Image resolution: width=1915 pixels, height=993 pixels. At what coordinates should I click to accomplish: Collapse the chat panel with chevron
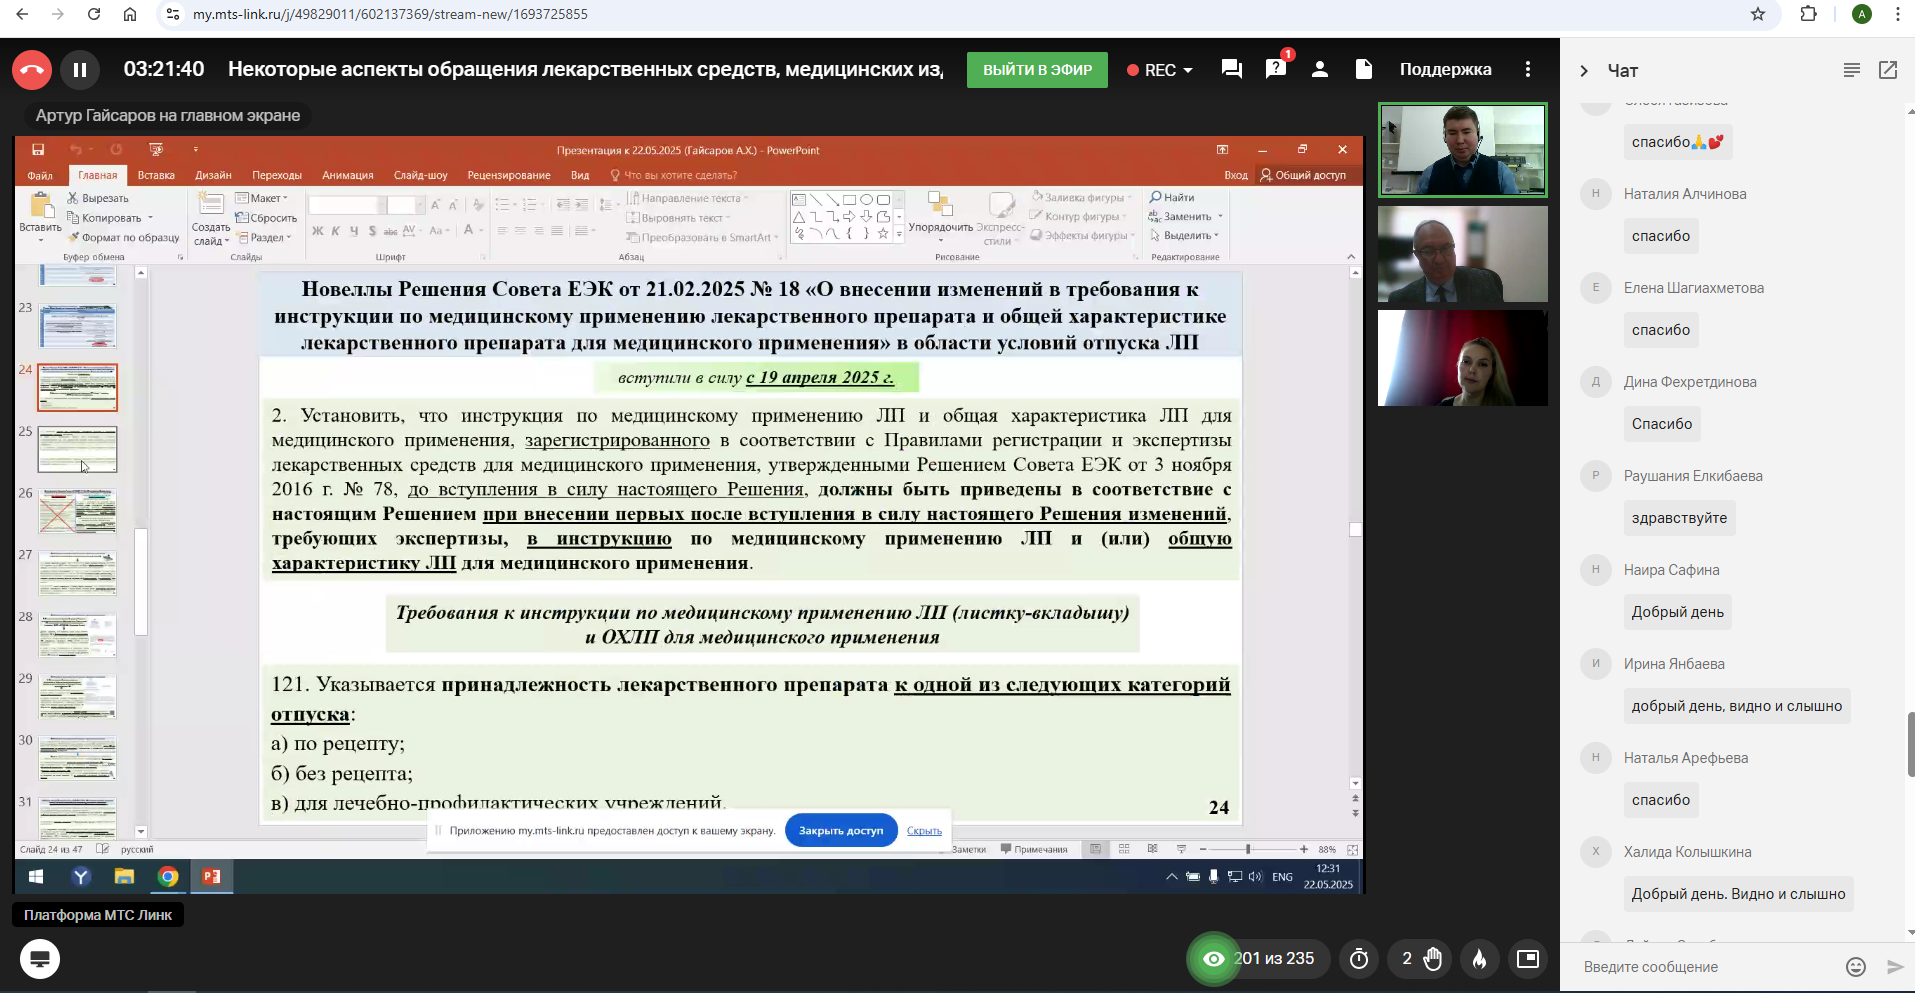click(1584, 71)
